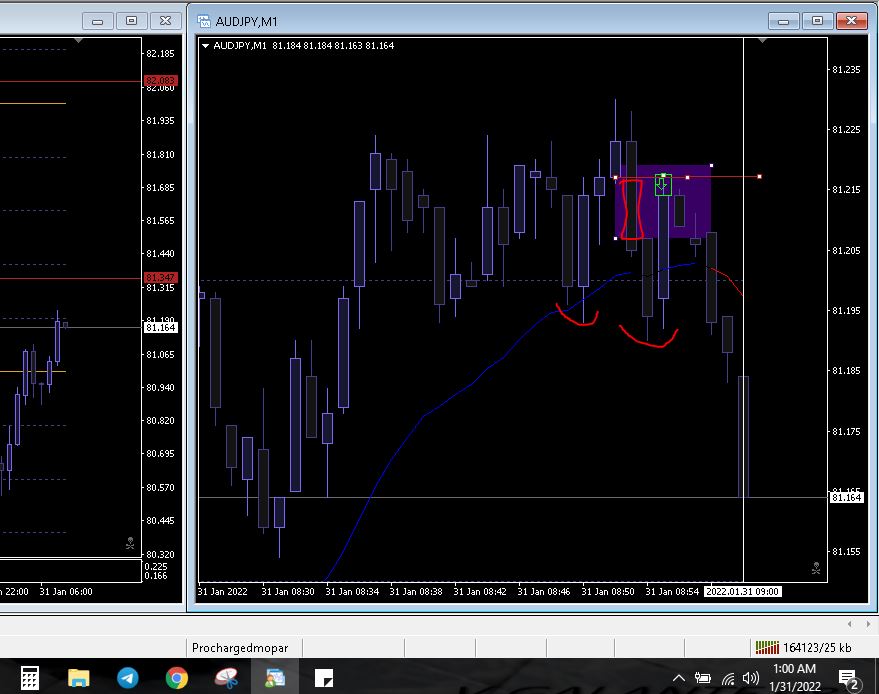Show hidden system tray icons
This screenshot has height=694, width=879.
coord(678,678)
